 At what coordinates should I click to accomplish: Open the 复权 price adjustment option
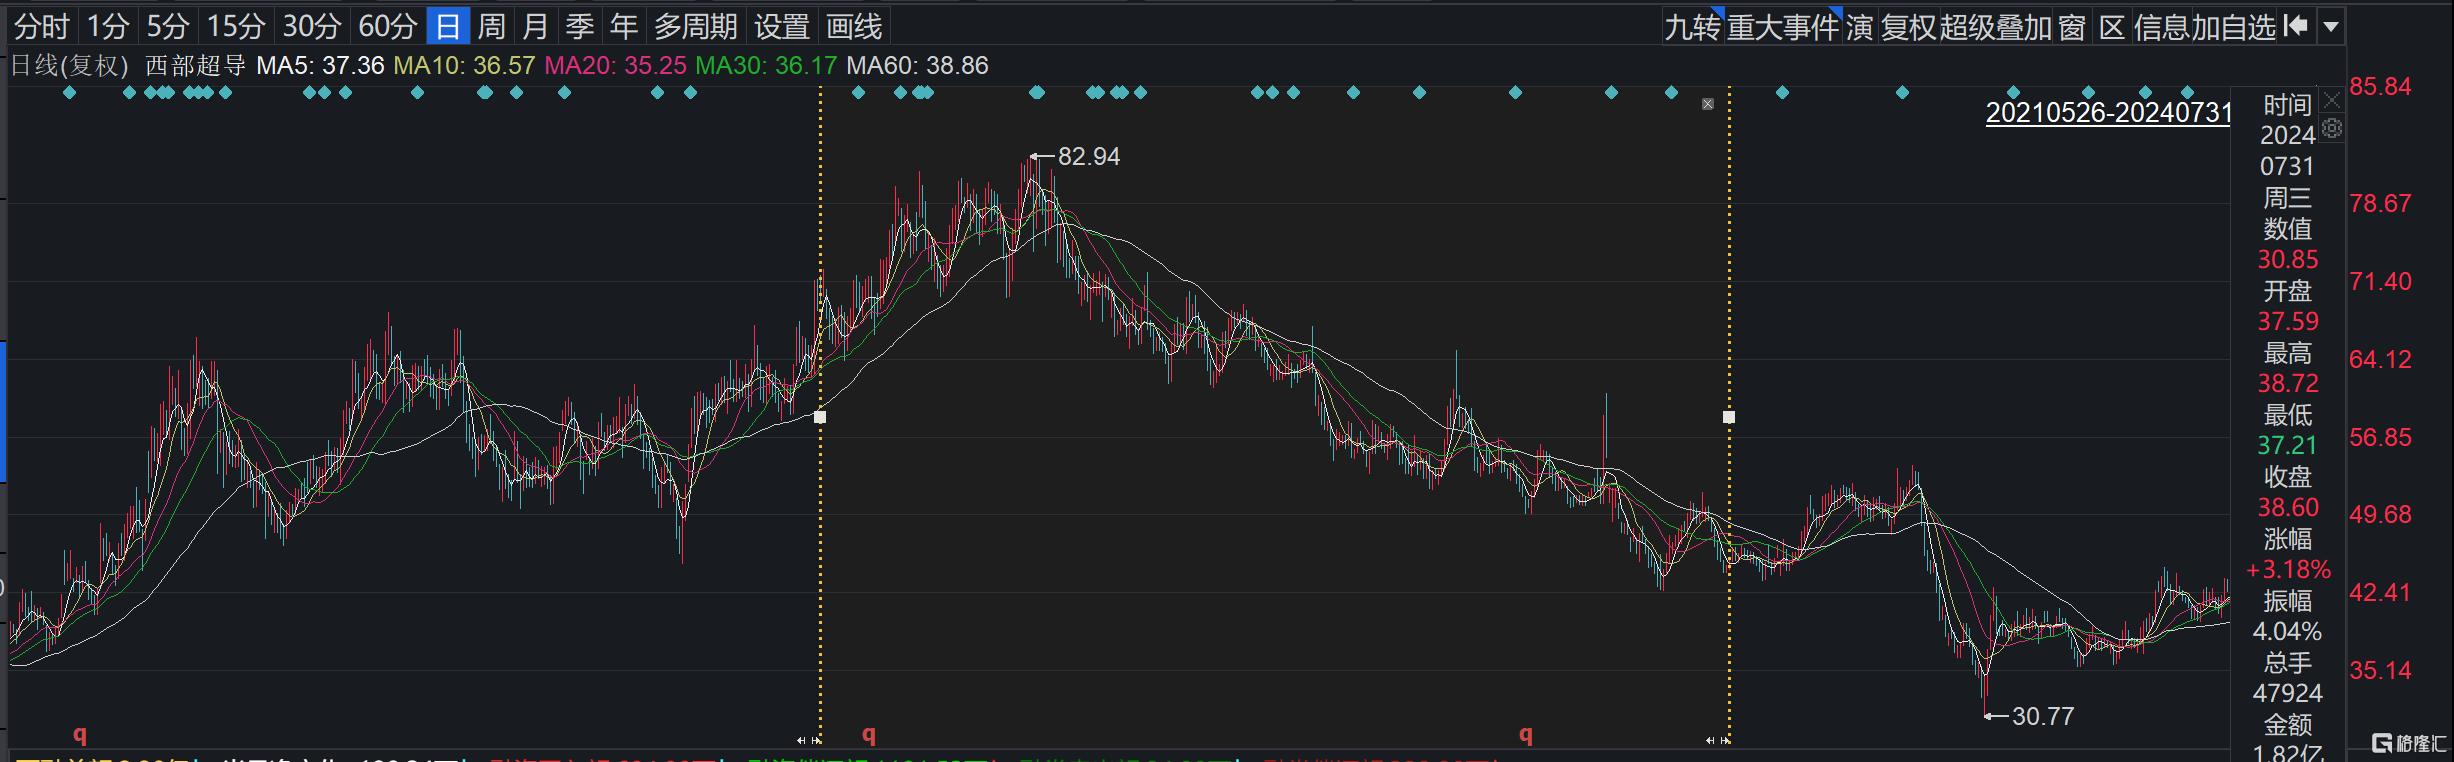point(1909,27)
